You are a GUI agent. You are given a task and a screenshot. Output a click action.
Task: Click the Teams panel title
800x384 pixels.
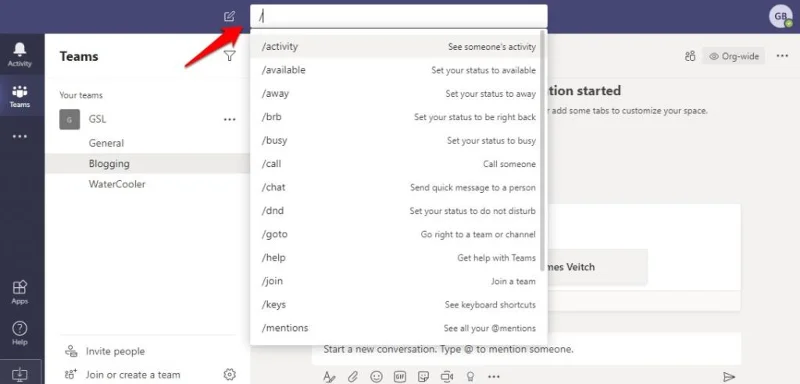click(x=79, y=56)
